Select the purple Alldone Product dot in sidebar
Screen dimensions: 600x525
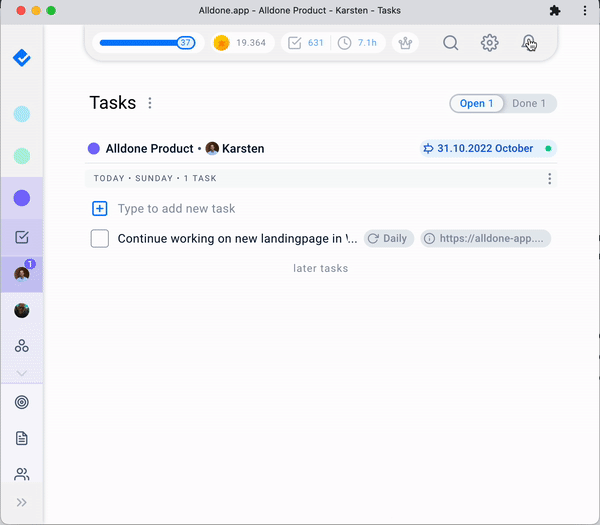pyautogui.click(x=22, y=198)
